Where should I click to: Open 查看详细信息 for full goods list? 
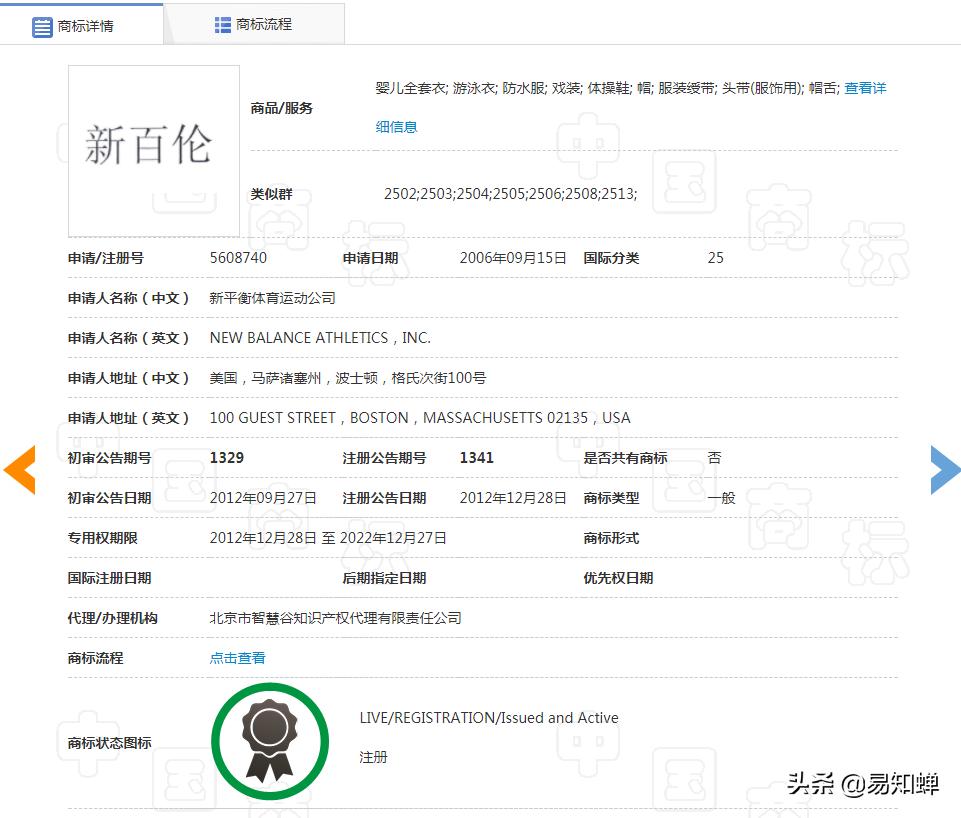(862, 88)
